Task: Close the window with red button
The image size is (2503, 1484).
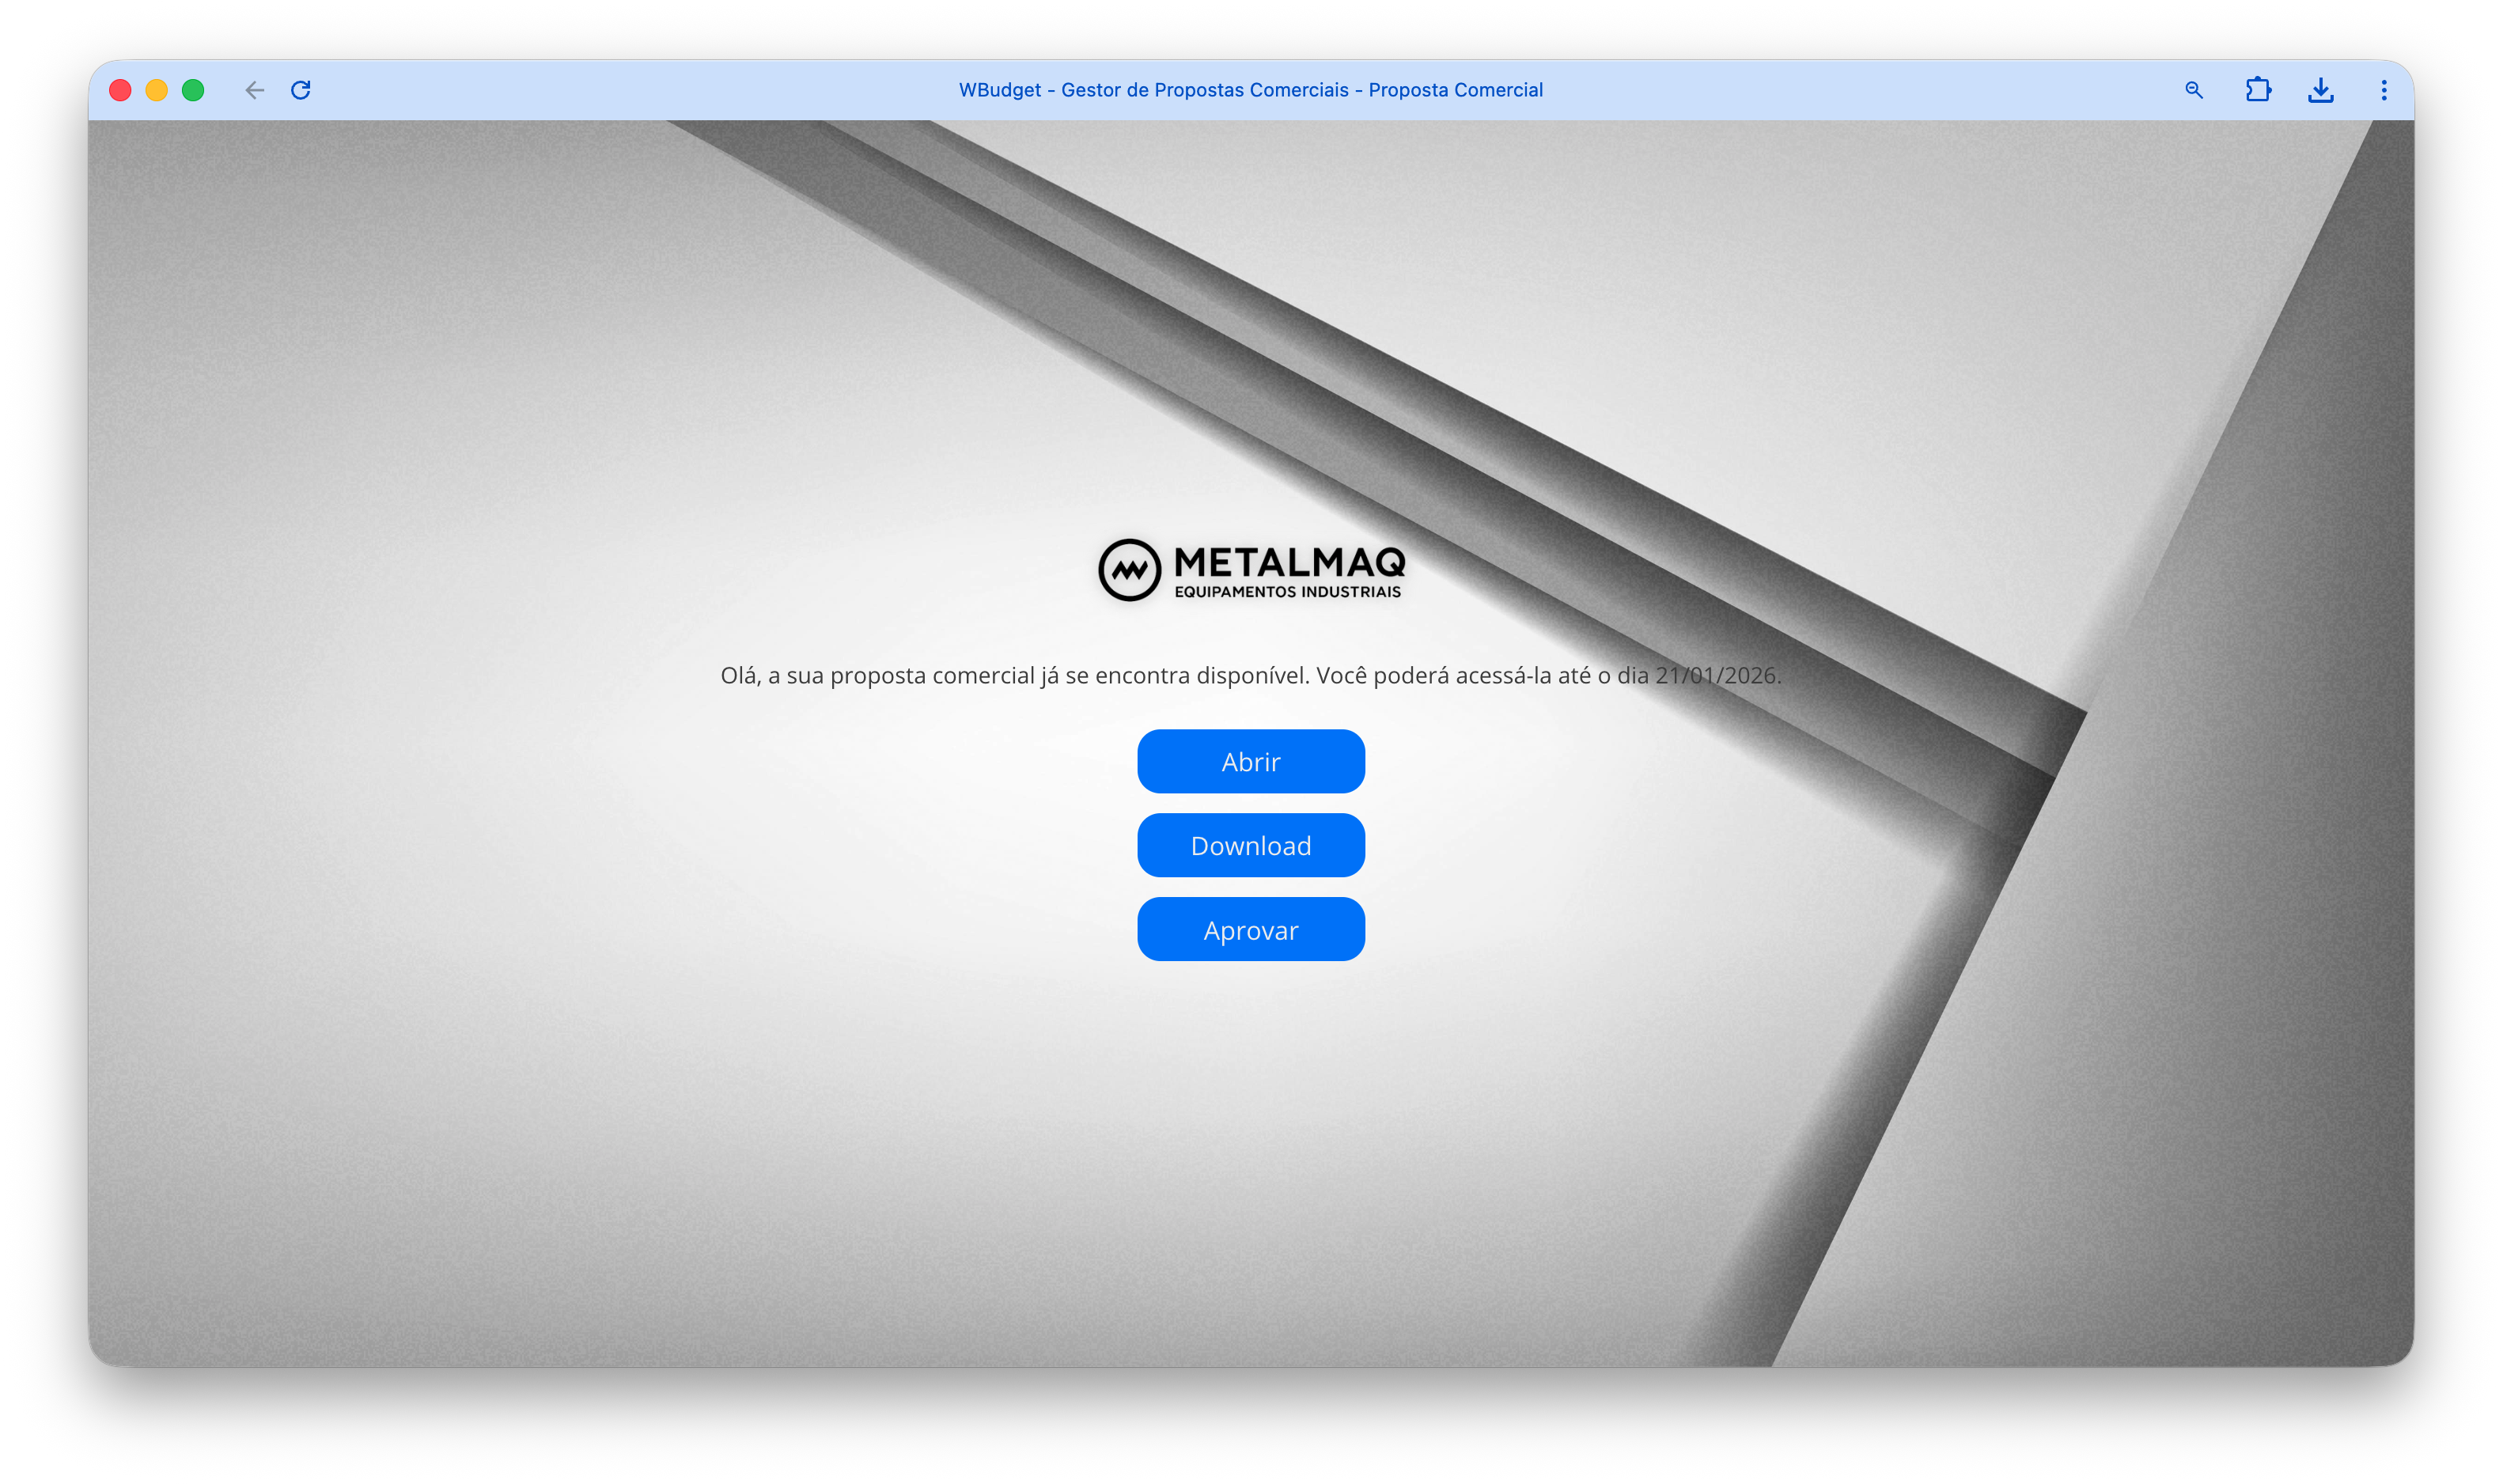Action: coord(120,90)
